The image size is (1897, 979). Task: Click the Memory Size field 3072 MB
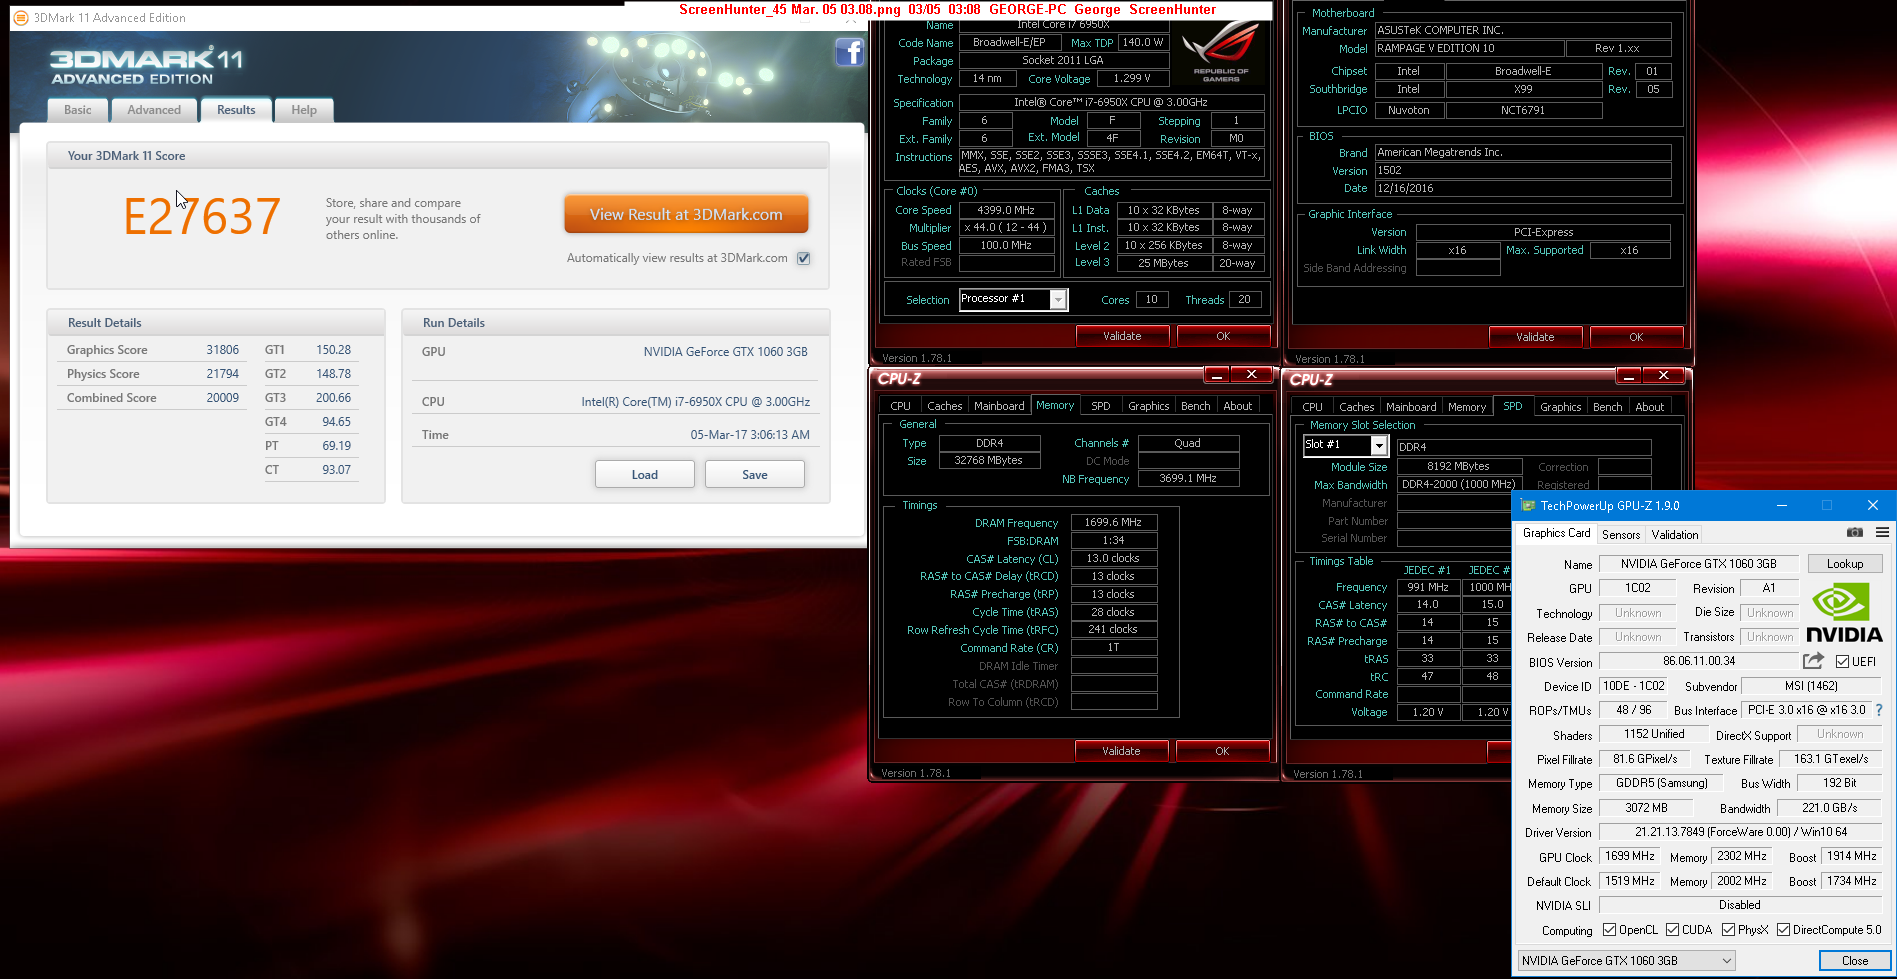pos(1645,808)
